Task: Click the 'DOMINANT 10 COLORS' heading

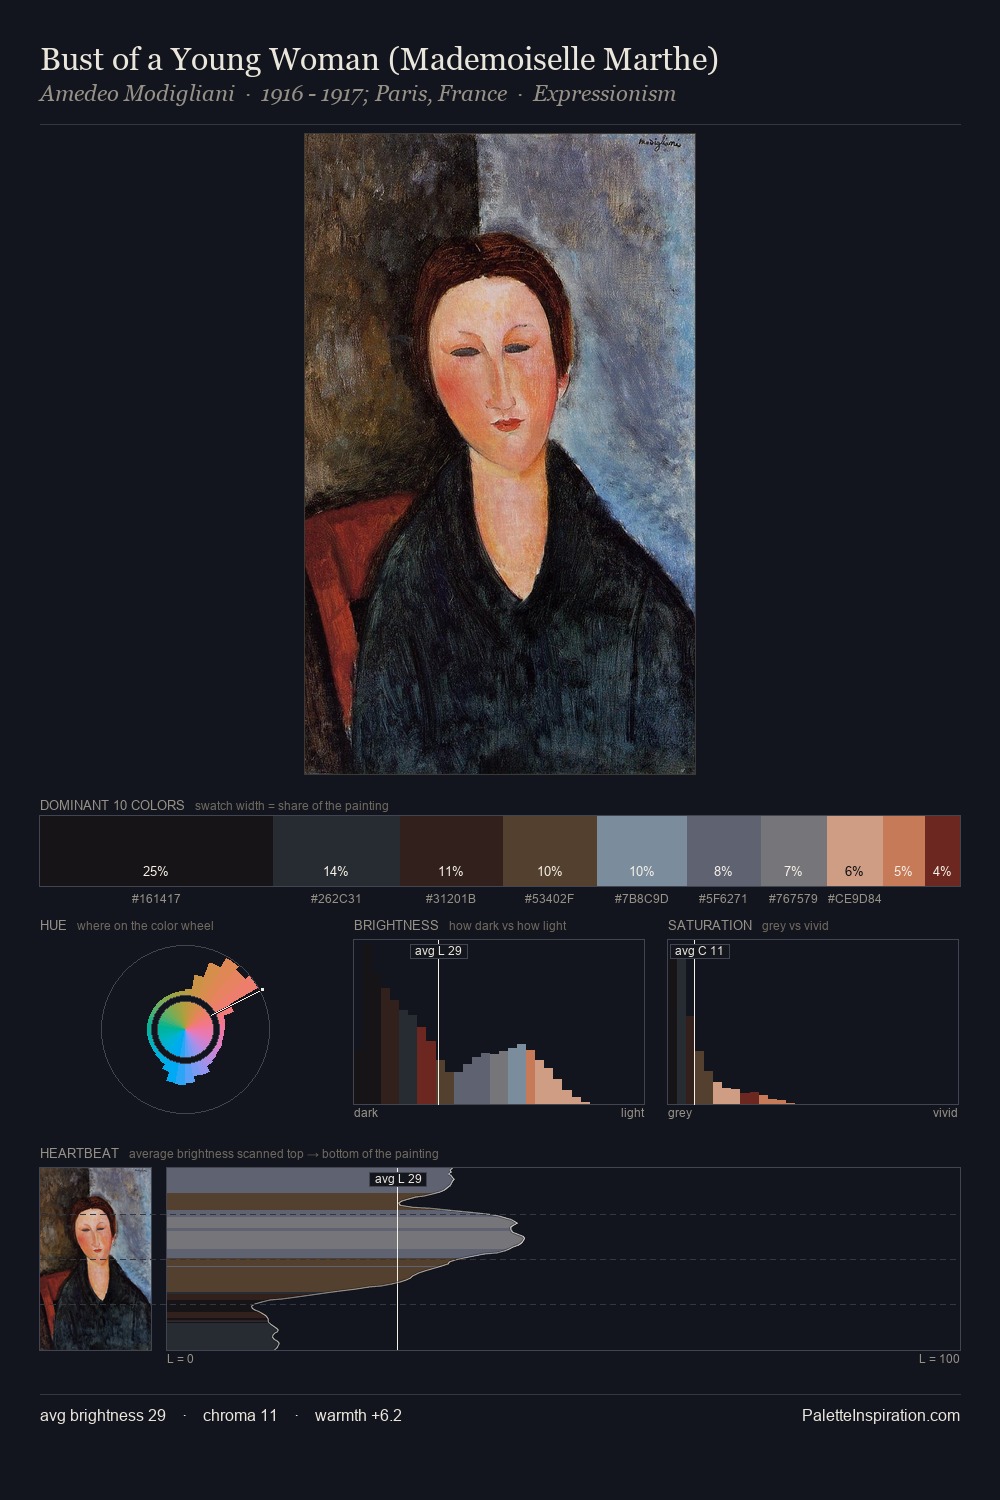Action: click(112, 805)
